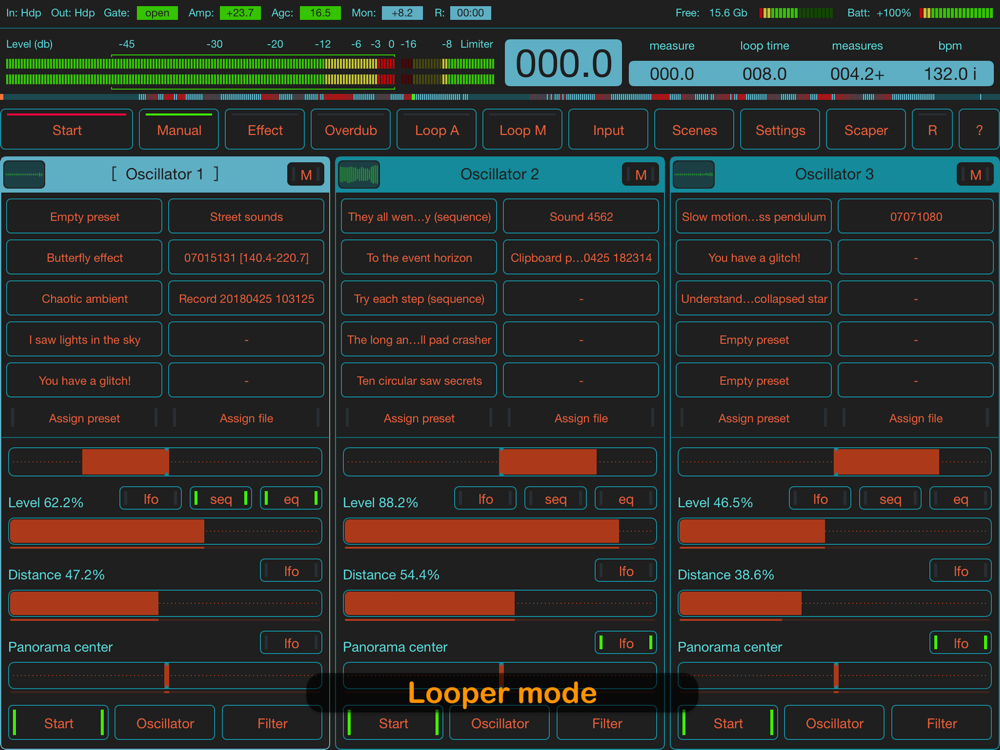Screen dimensions: 1000x750
Task: Open the Scenes tab
Action: click(x=694, y=130)
